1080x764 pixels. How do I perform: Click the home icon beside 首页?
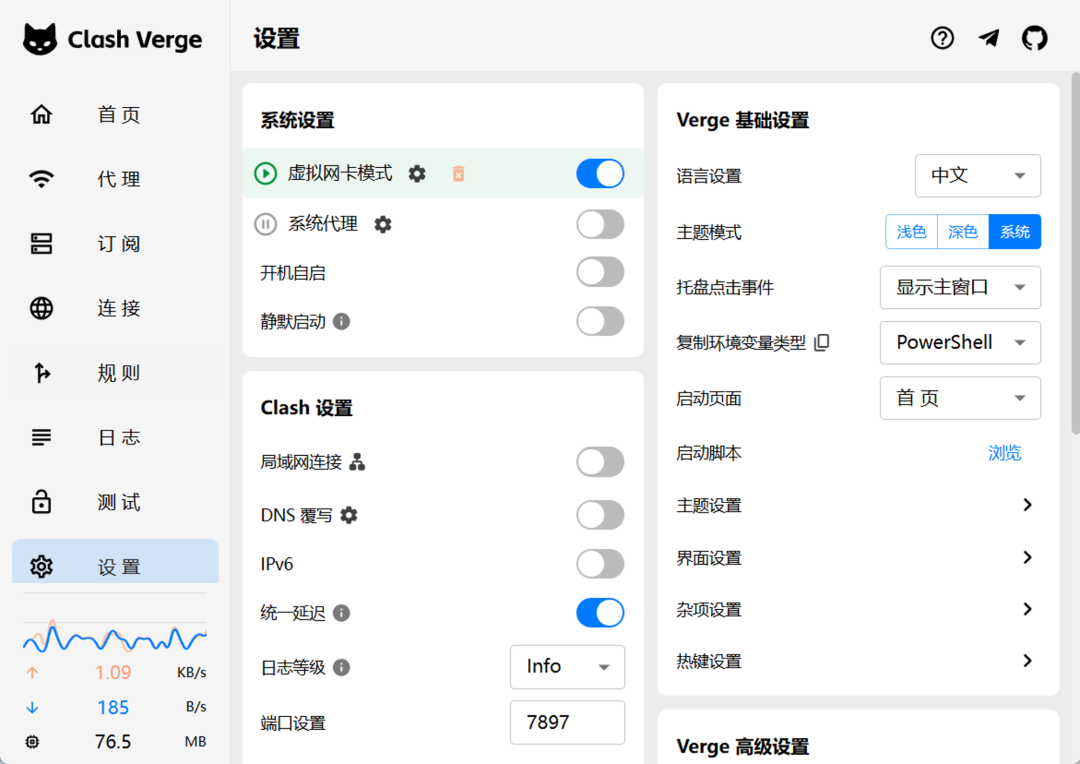(41, 114)
